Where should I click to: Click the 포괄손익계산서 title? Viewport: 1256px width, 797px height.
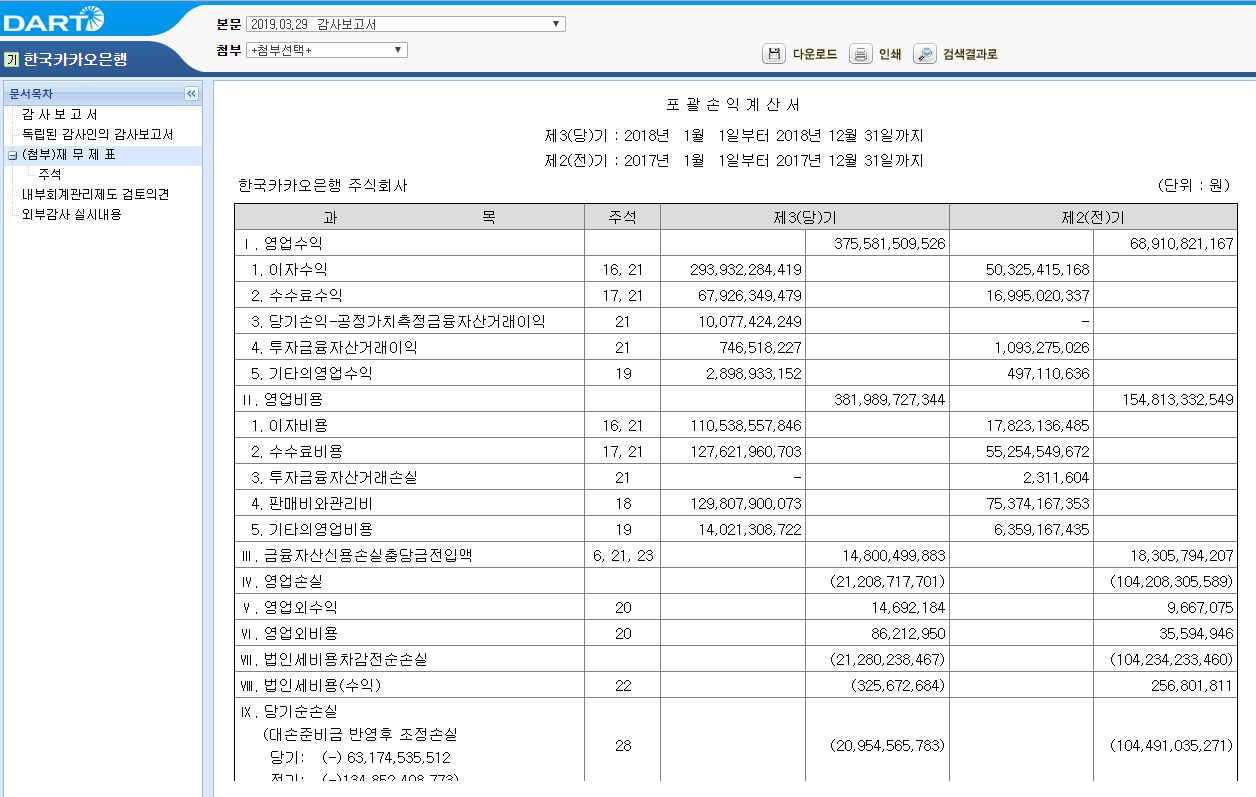(x=733, y=105)
